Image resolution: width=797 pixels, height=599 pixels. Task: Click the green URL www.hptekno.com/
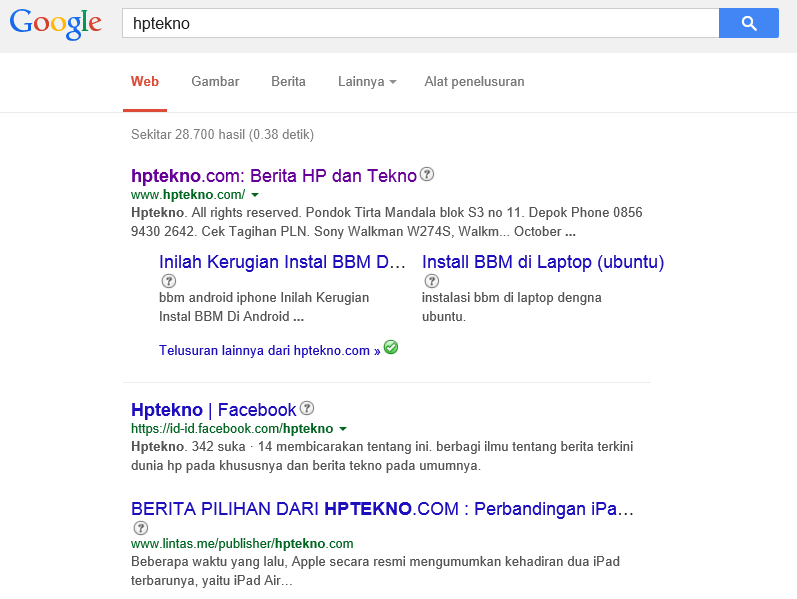[188, 195]
